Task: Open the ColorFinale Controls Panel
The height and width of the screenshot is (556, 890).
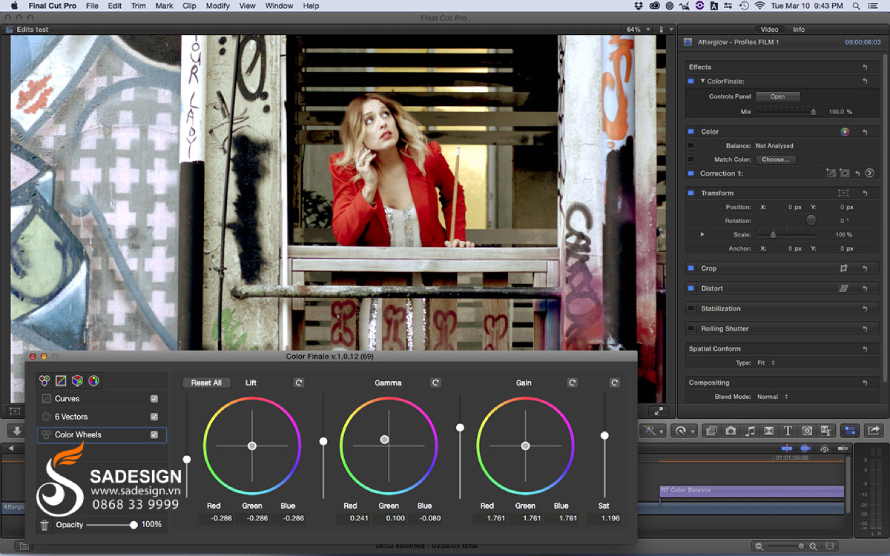Action: tap(778, 96)
